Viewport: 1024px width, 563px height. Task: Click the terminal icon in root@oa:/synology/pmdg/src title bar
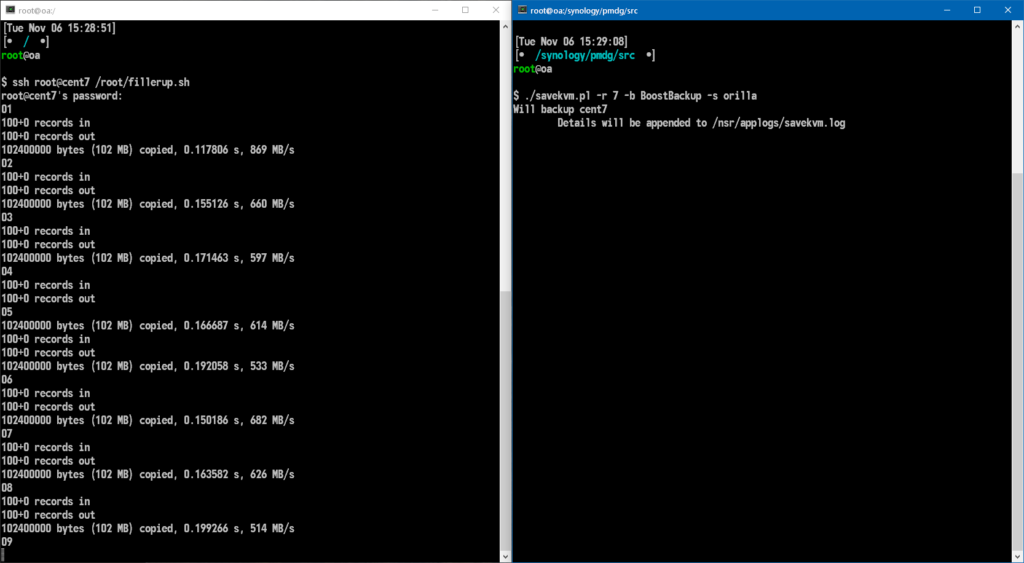click(522, 10)
